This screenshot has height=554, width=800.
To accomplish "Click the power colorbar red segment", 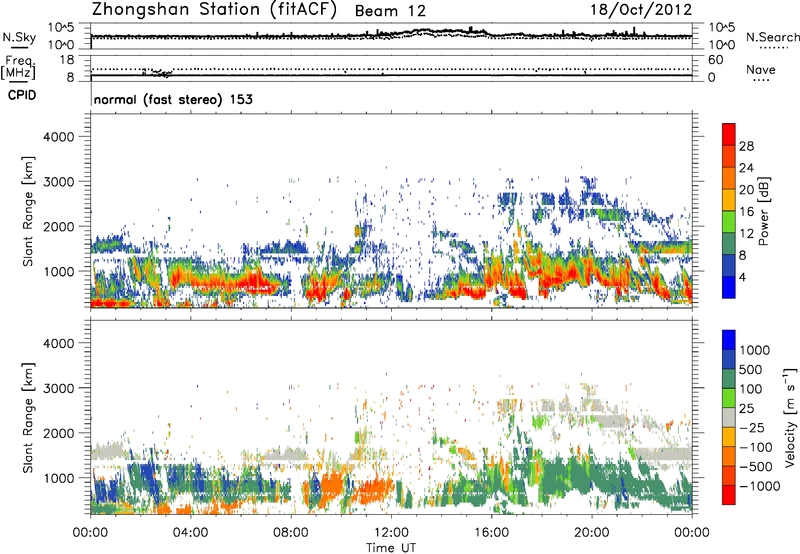I will pyautogui.click(x=729, y=135).
